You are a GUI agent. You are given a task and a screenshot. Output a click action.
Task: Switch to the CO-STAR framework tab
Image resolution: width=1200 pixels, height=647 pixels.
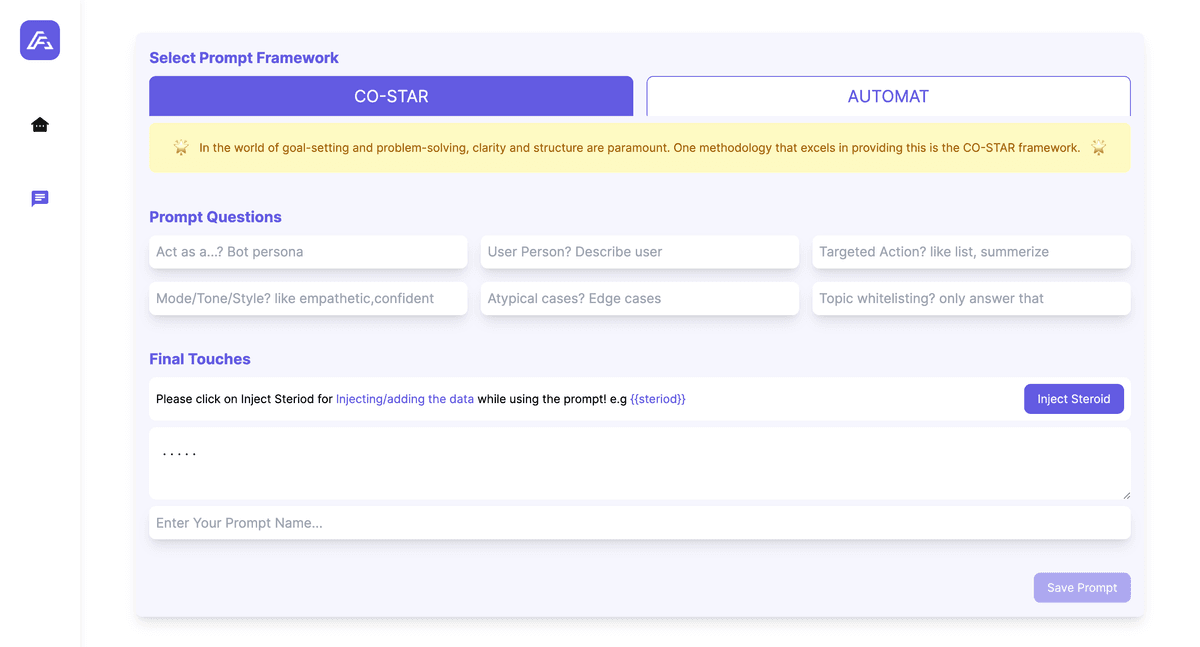(391, 97)
